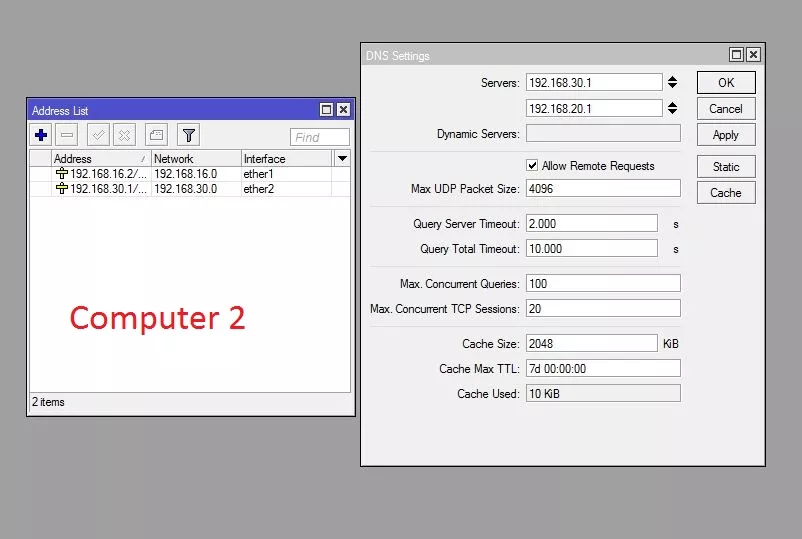Close the DNS Settings window
This screenshot has width=802, height=539.
(753, 55)
